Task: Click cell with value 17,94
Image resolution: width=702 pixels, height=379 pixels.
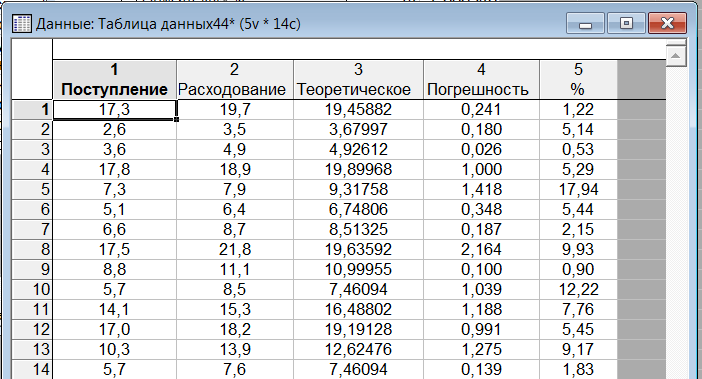Action: [578, 190]
